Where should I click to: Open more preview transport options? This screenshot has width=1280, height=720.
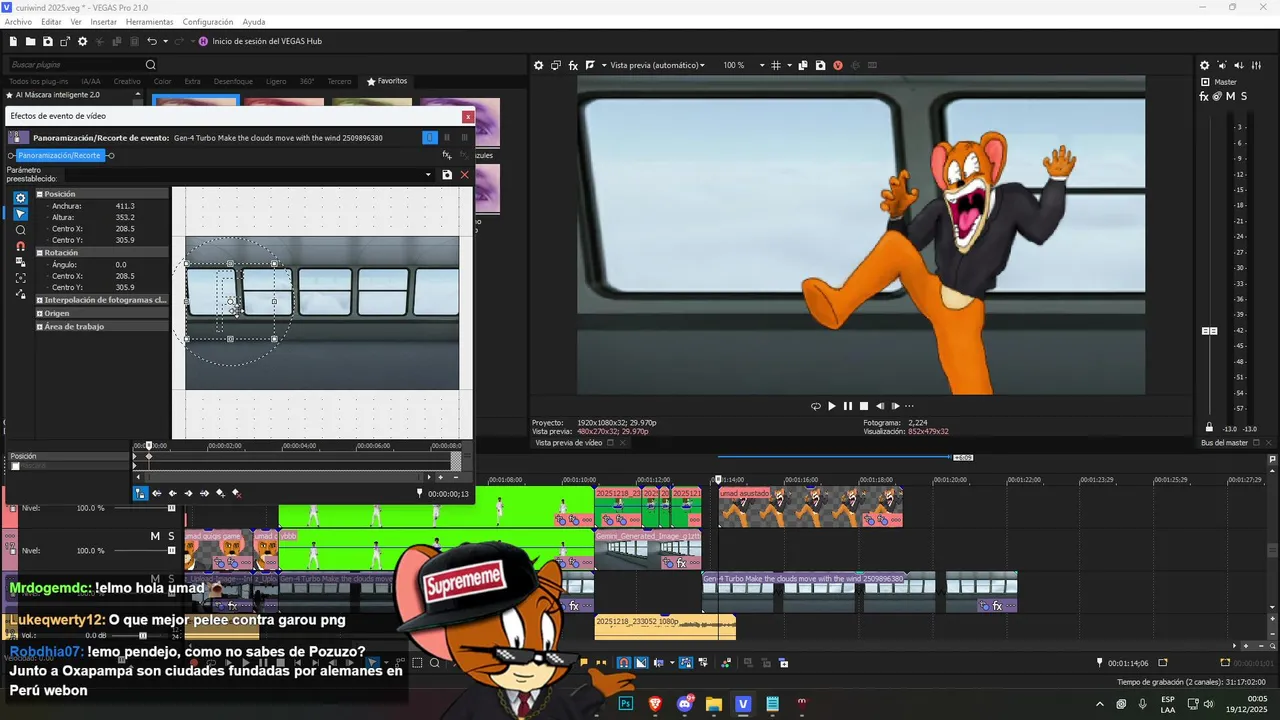point(909,406)
